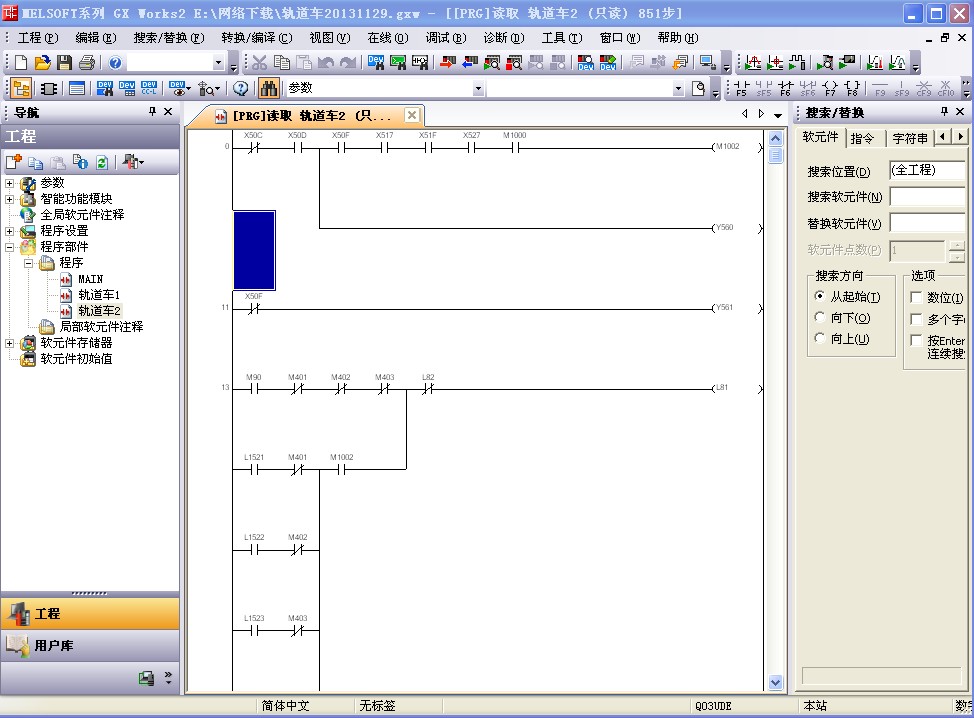
Task: Click the binoculars search icon
Action: click(268, 88)
